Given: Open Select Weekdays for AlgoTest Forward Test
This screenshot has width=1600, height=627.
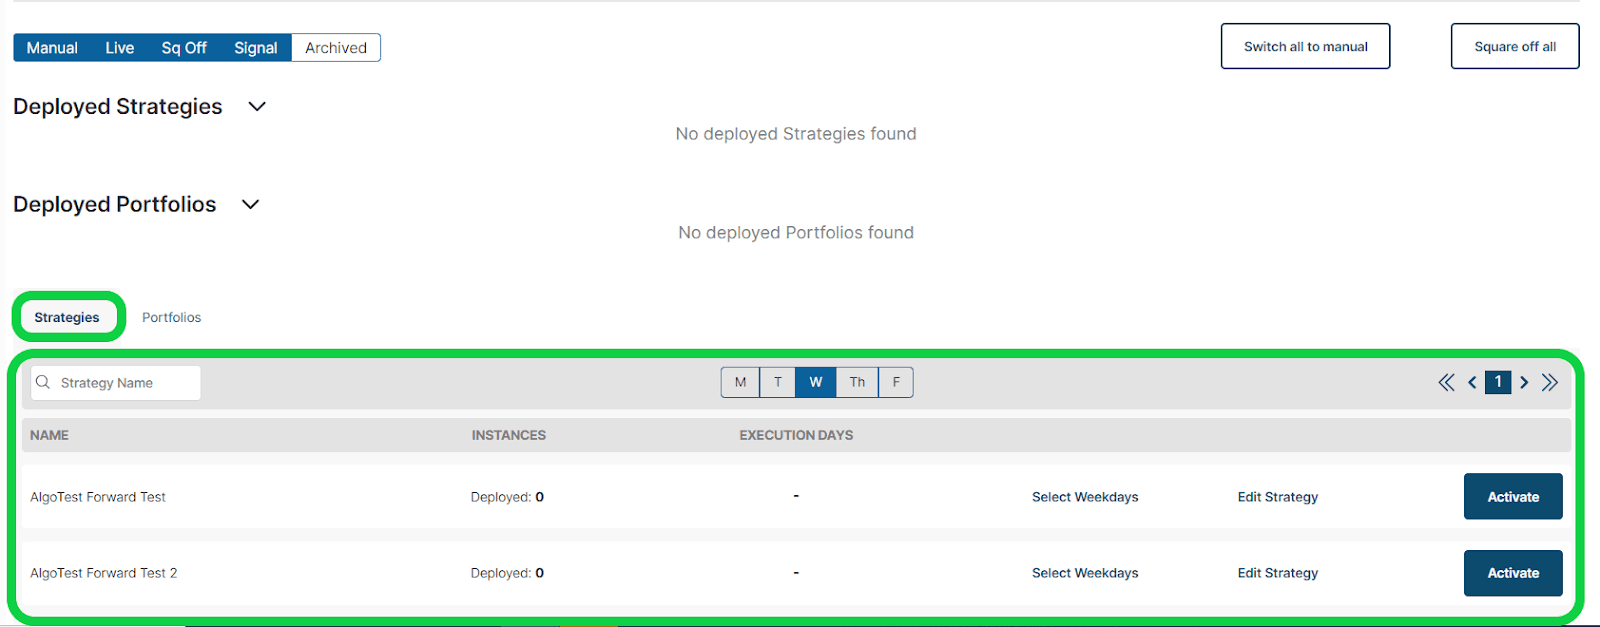Looking at the screenshot, I should [1085, 497].
